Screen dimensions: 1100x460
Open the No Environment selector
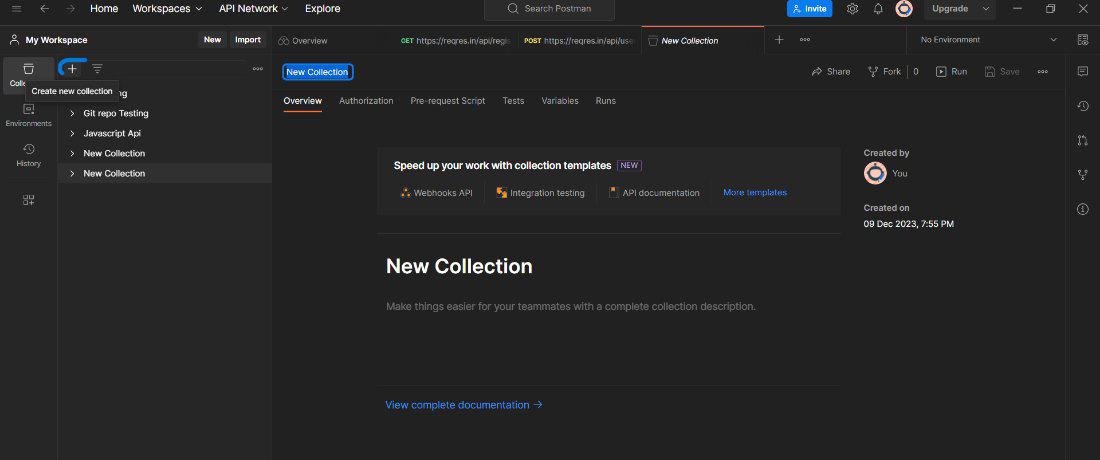click(x=987, y=40)
